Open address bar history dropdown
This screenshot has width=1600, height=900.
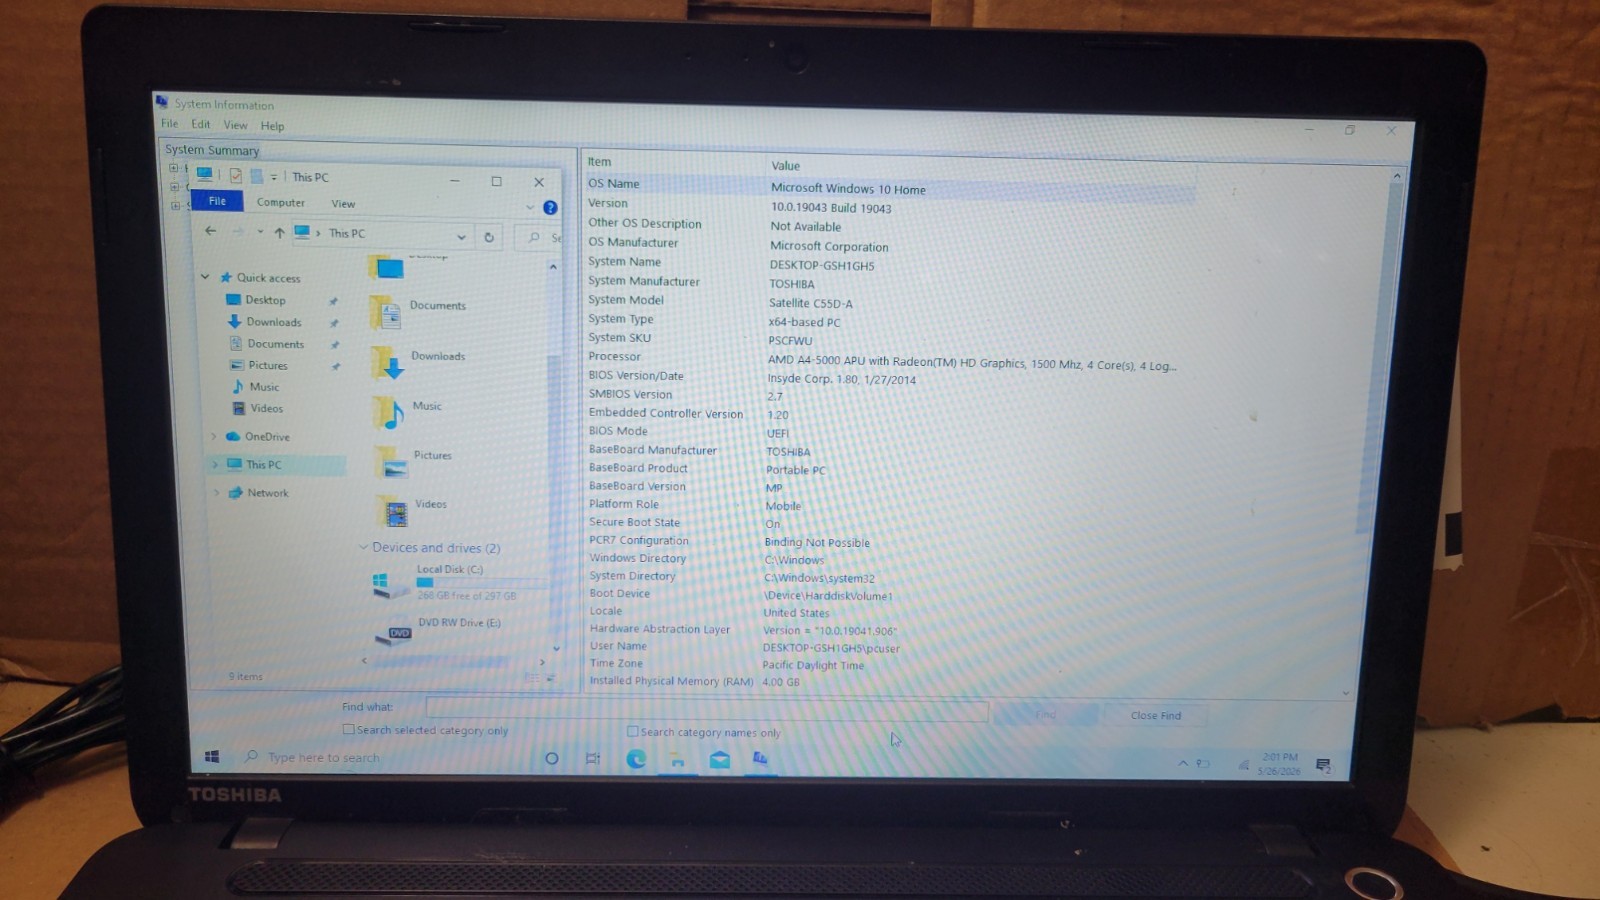(x=461, y=236)
